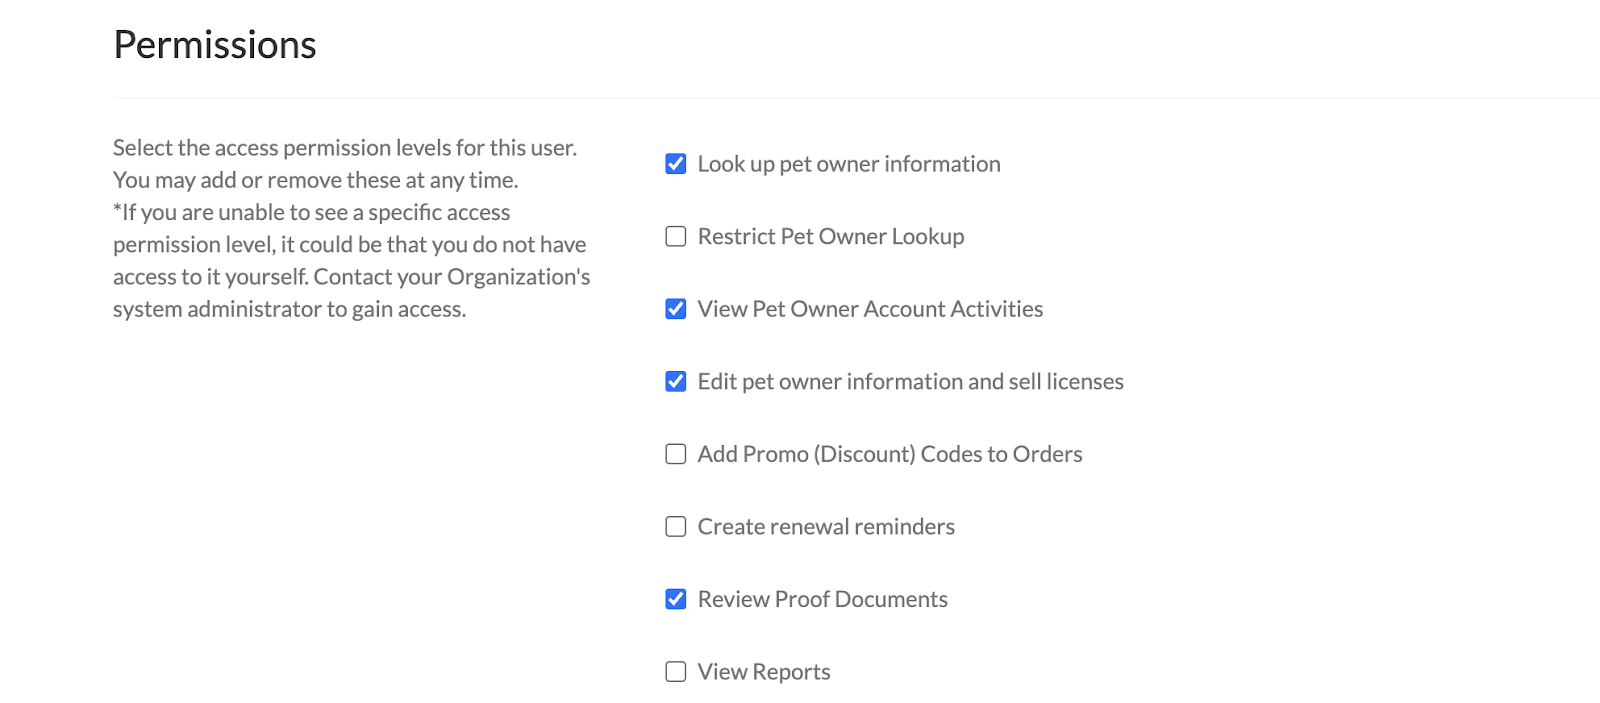Toggle the Create renewal reminders checkbox
The height and width of the screenshot is (703, 1600).
(675, 526)
